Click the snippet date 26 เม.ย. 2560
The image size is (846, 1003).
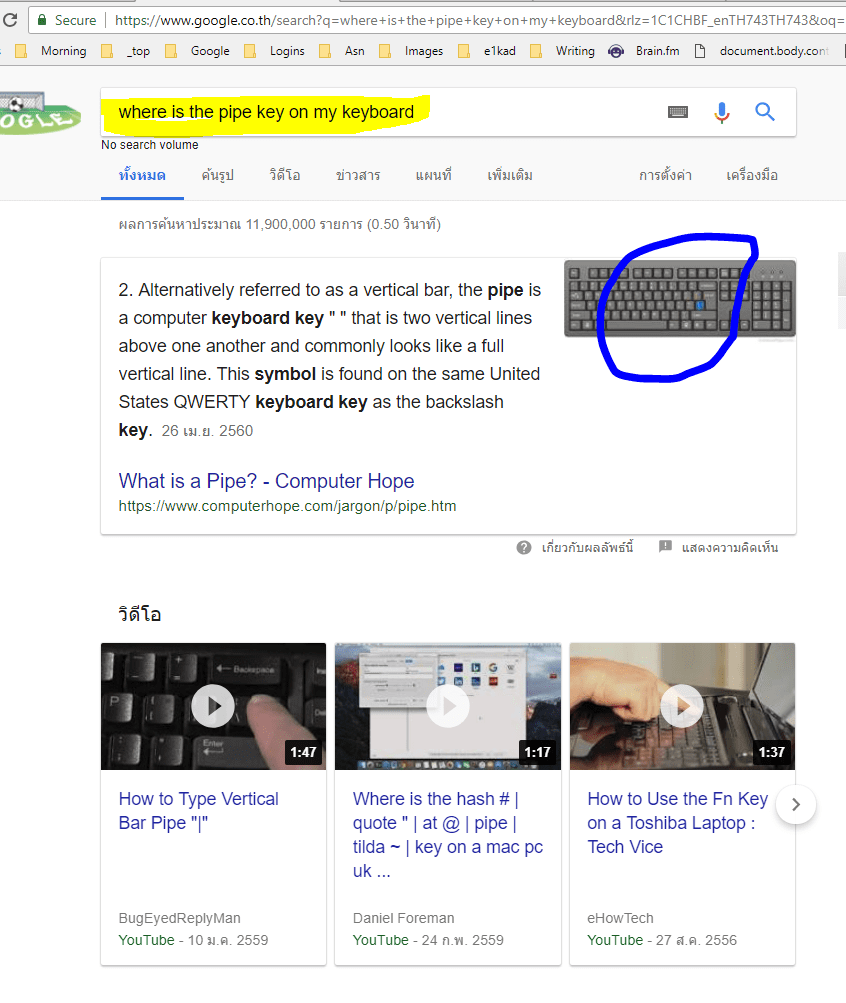(207, 431)
